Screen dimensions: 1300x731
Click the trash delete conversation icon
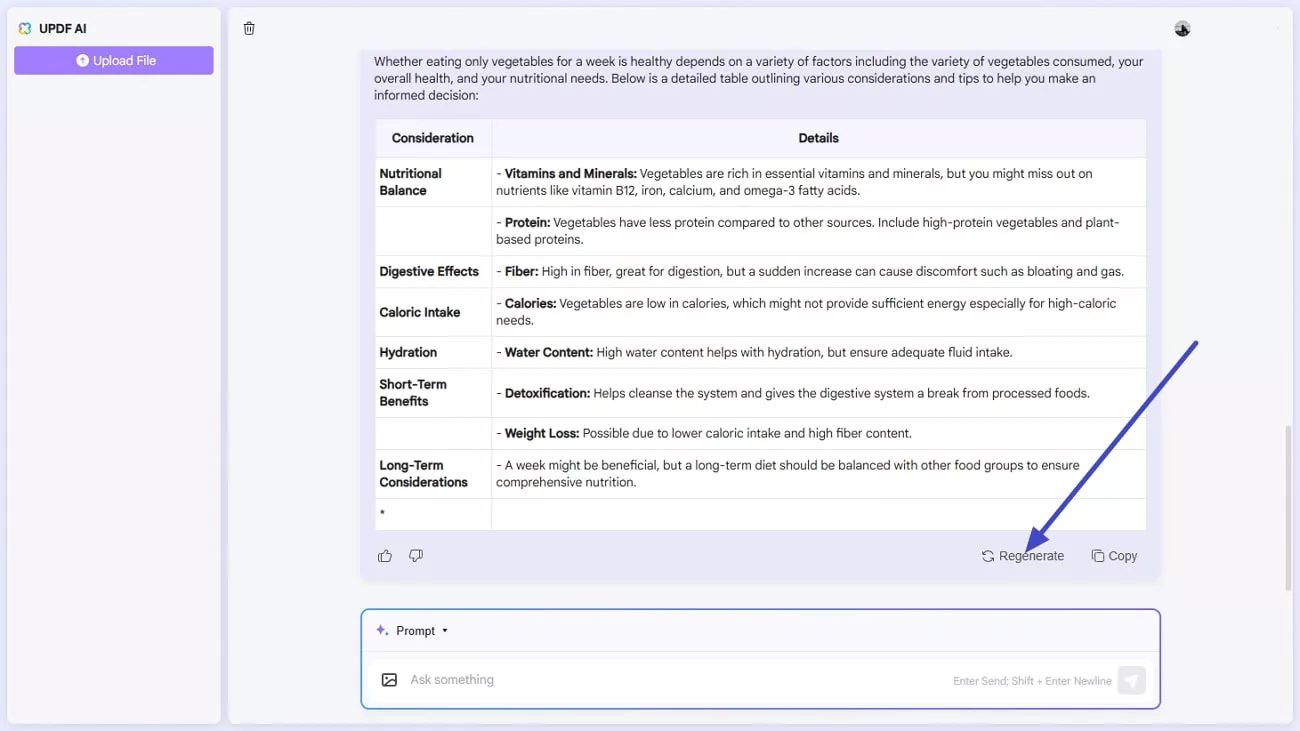[x=249, y=28]
